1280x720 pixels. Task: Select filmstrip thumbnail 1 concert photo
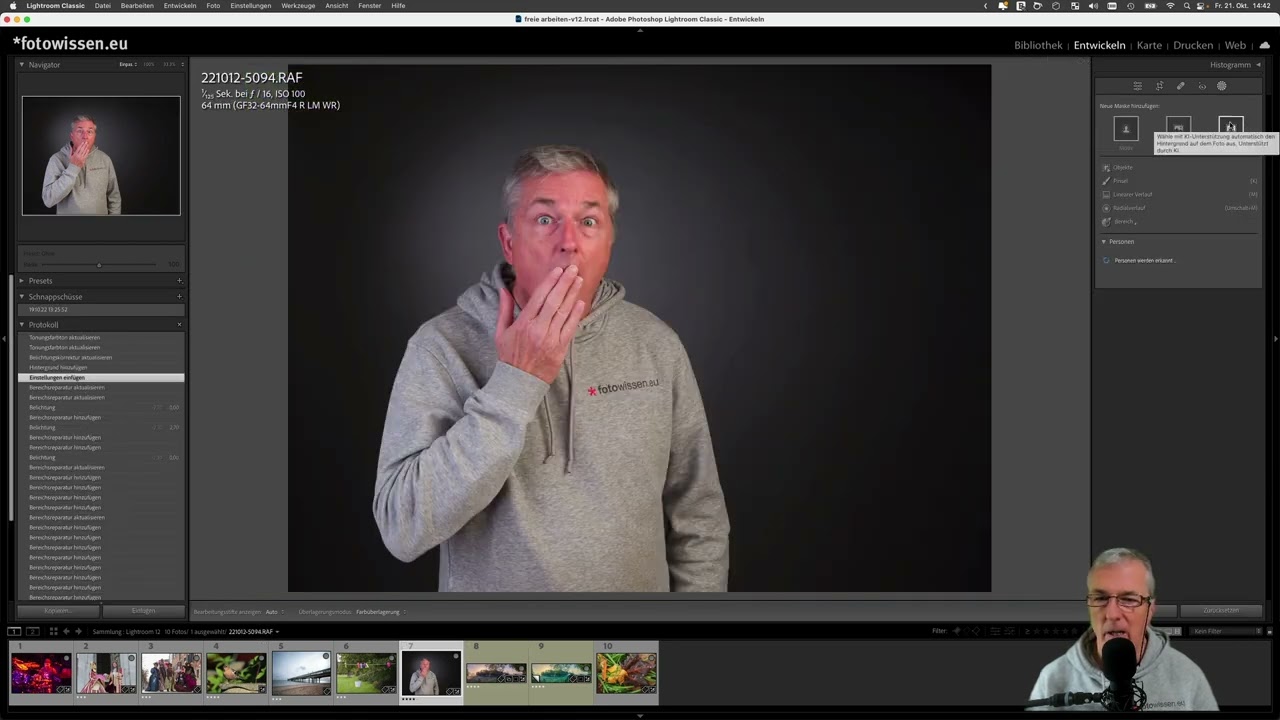[41, 673]
